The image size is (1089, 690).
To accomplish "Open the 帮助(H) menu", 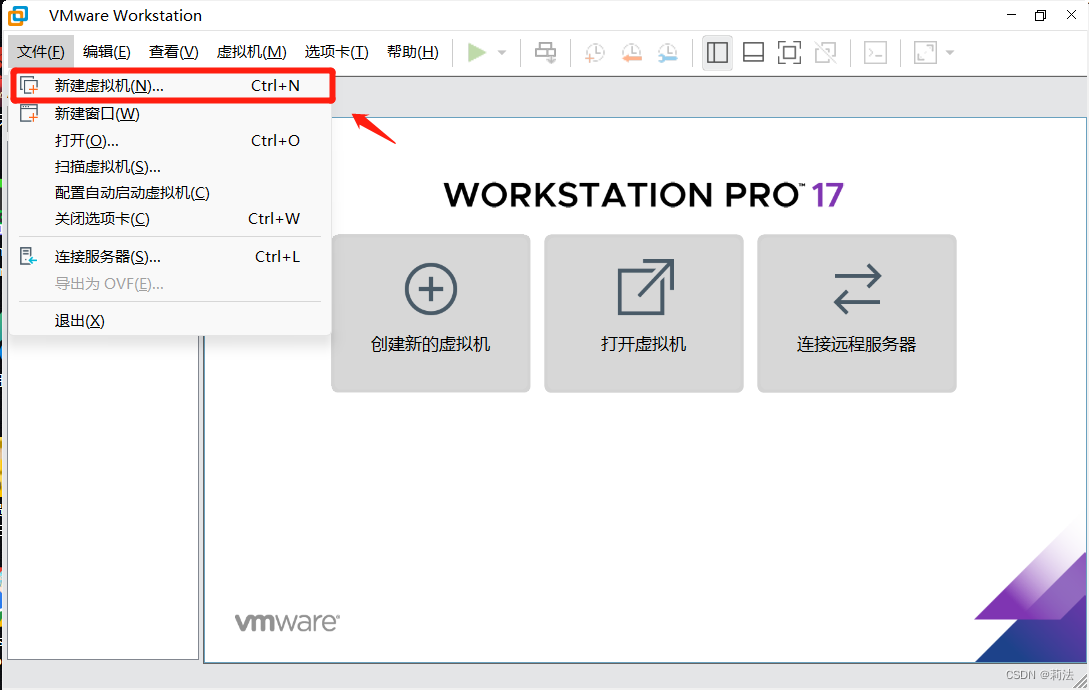I will click(413, 52).
